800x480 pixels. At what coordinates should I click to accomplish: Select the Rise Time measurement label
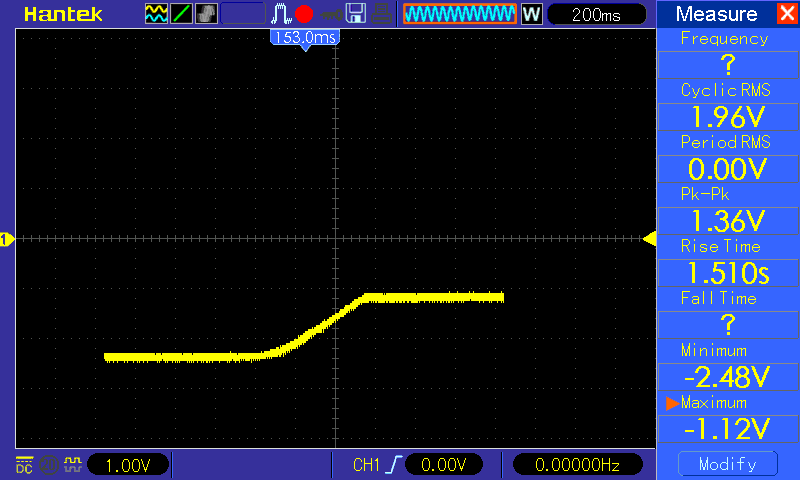(x=720, y=246)
